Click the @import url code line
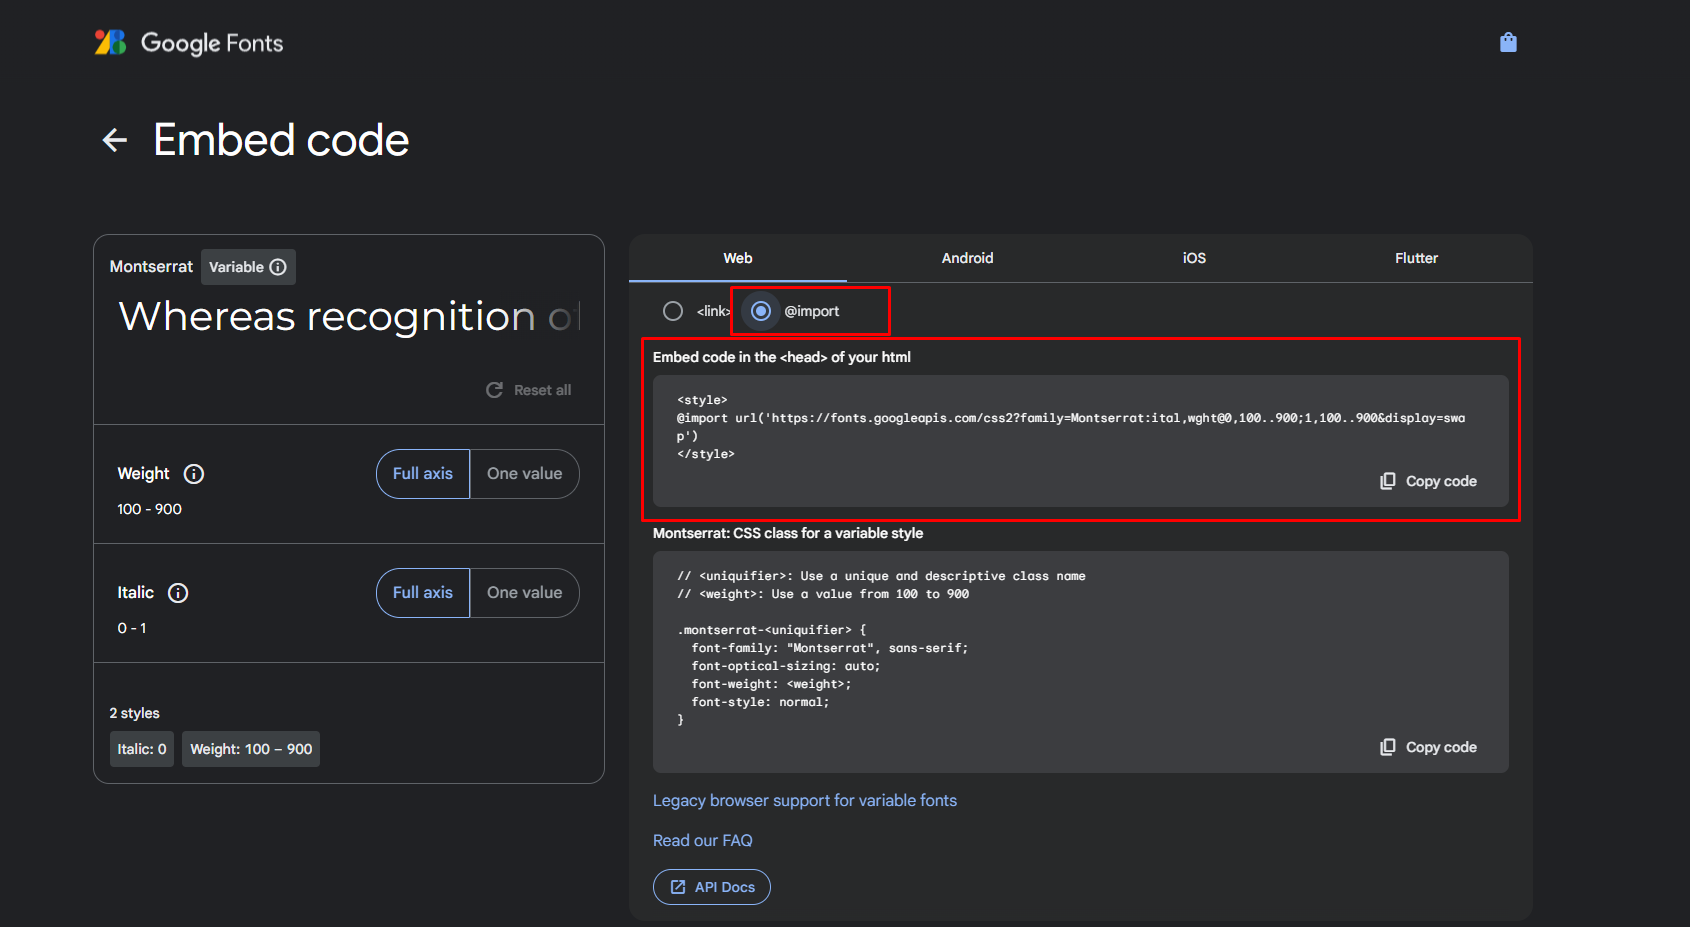Screen dimensions: 1690x927 pyautogui.click(x=1071, y=427)
